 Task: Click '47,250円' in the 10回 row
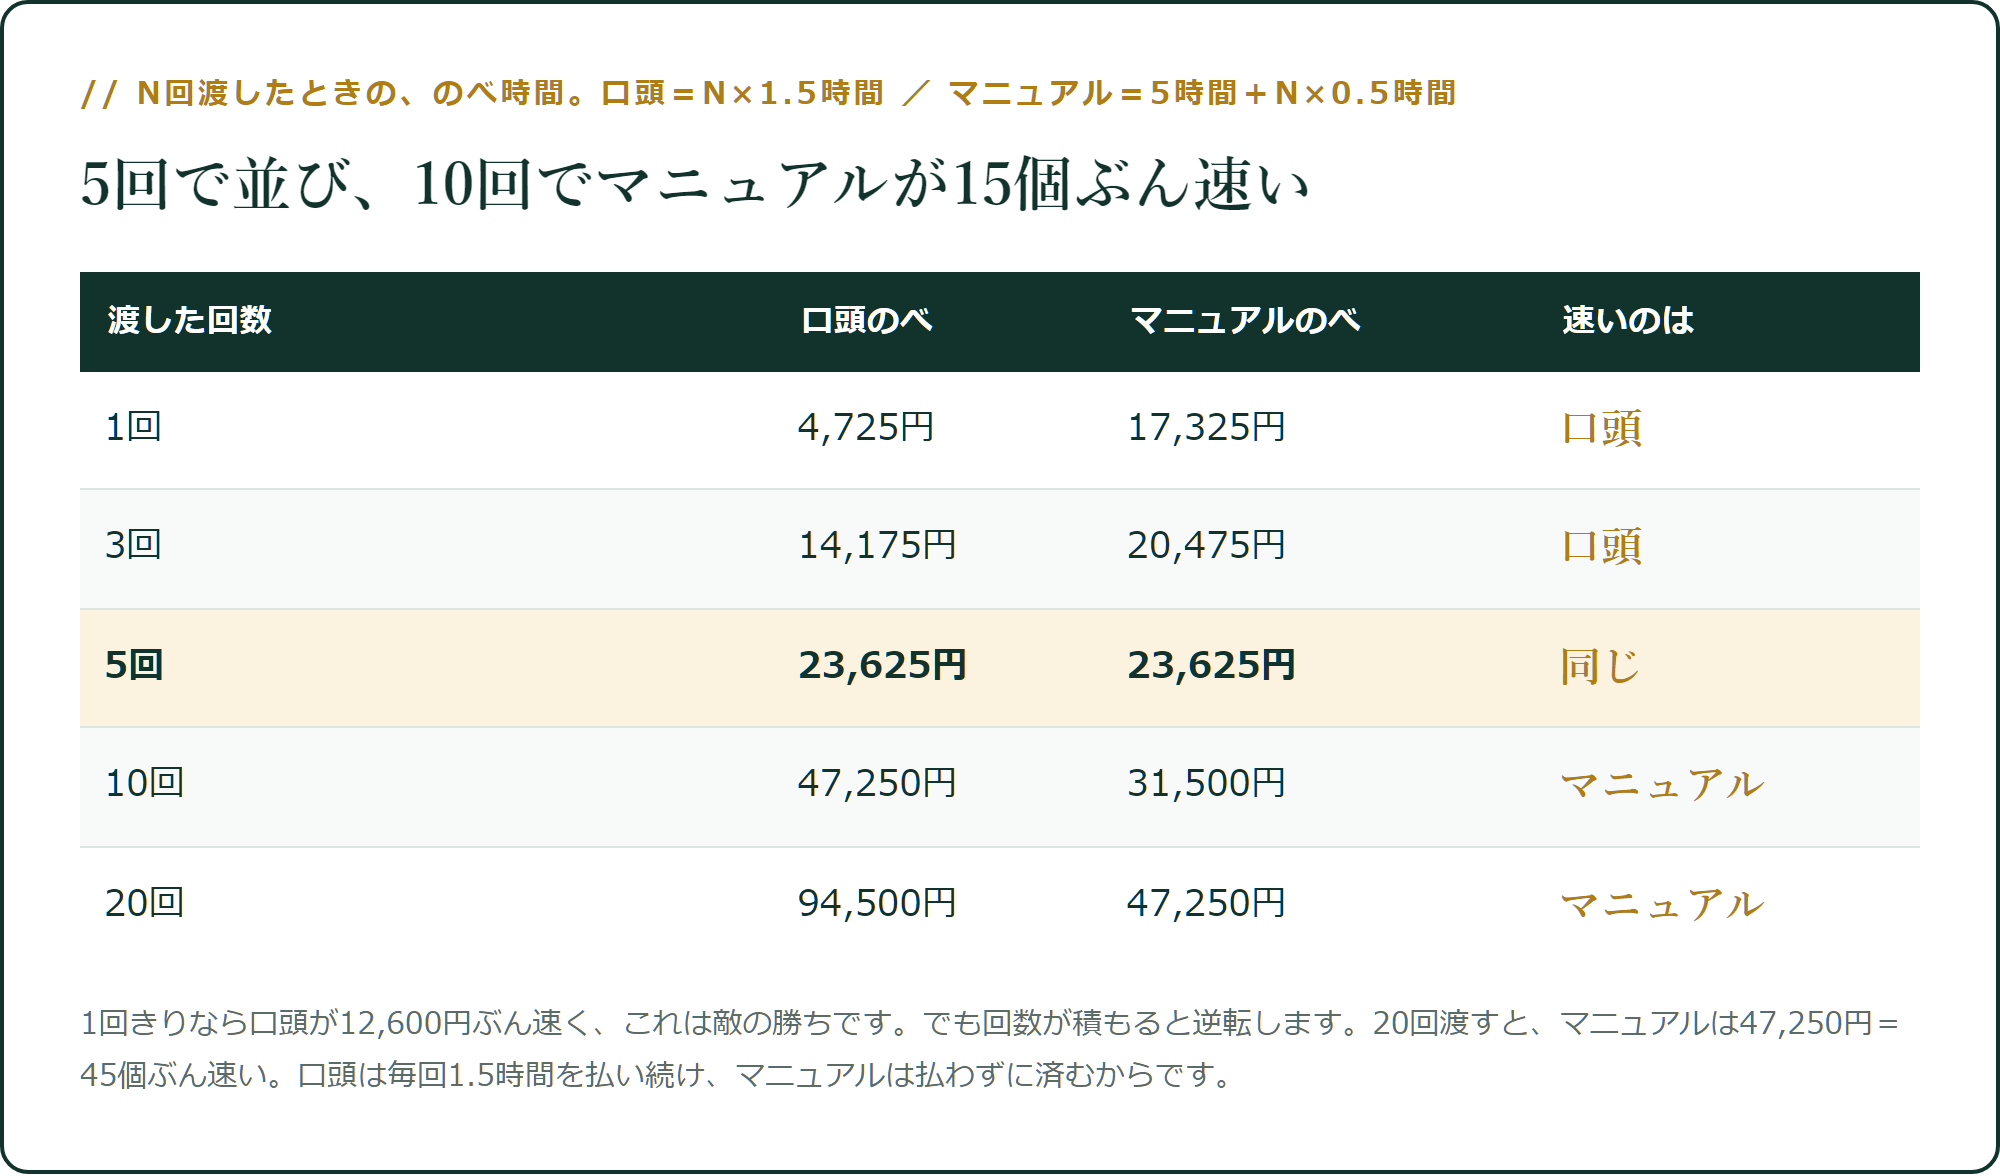[877, 783]
